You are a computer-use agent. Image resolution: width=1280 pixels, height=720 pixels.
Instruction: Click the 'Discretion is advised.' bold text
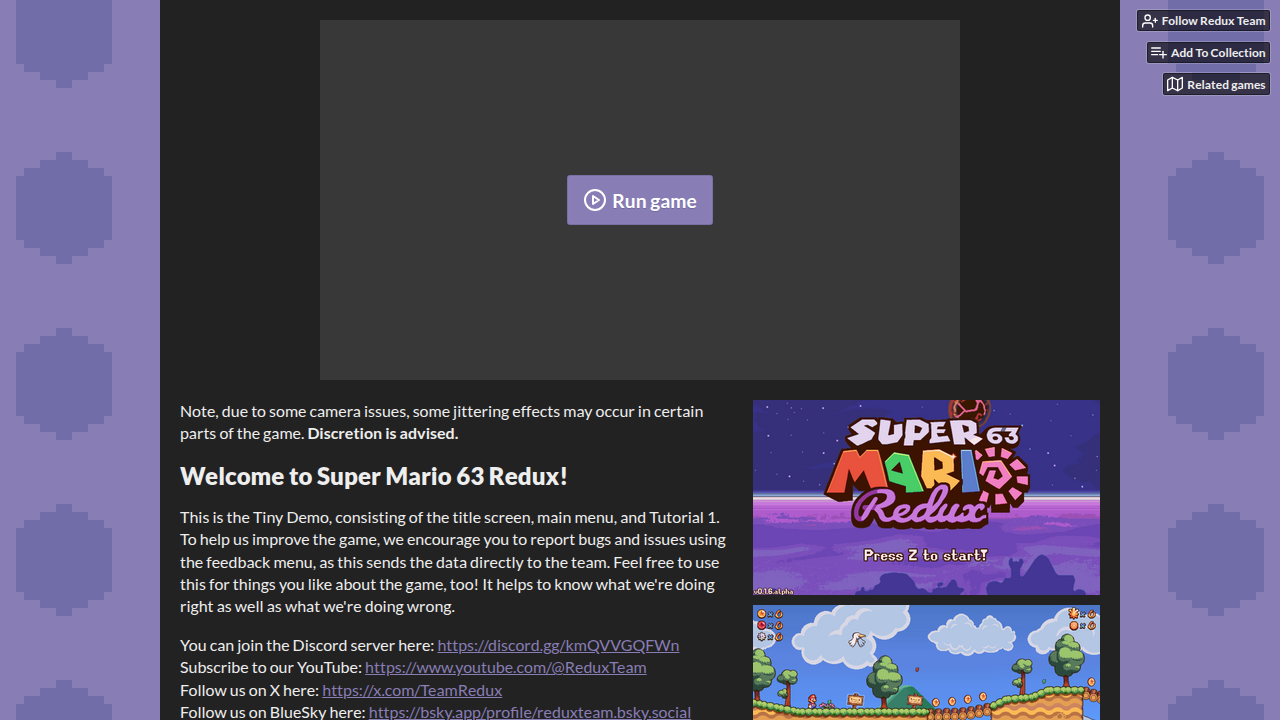tap(383, 433)
